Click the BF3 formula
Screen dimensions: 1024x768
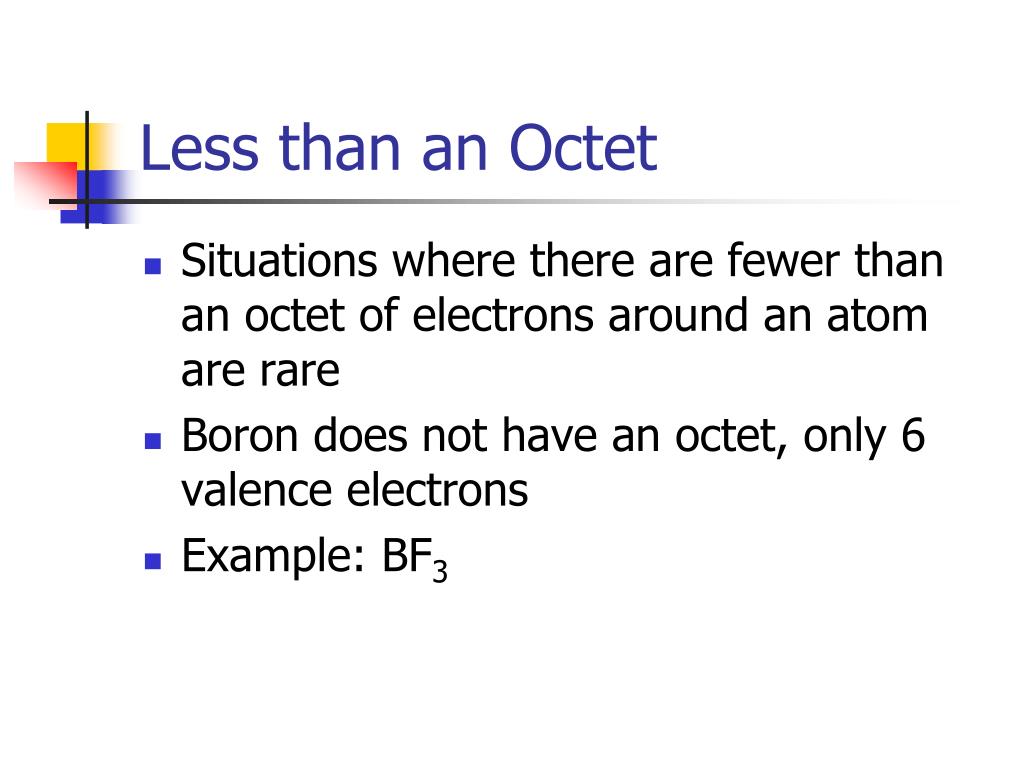(x=415, y=560)
